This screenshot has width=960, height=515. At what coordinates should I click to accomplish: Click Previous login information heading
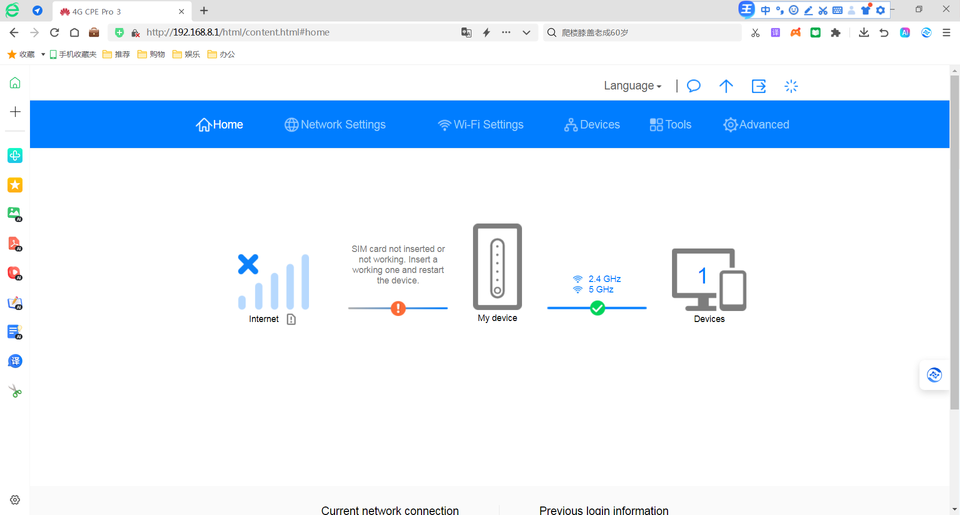pyautogui.click(x=604, y=510)
